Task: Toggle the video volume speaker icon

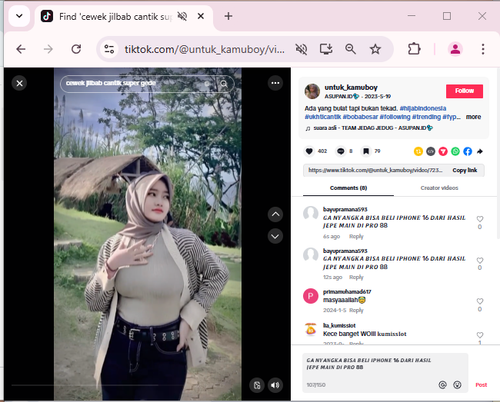Action: click(275, 385)
